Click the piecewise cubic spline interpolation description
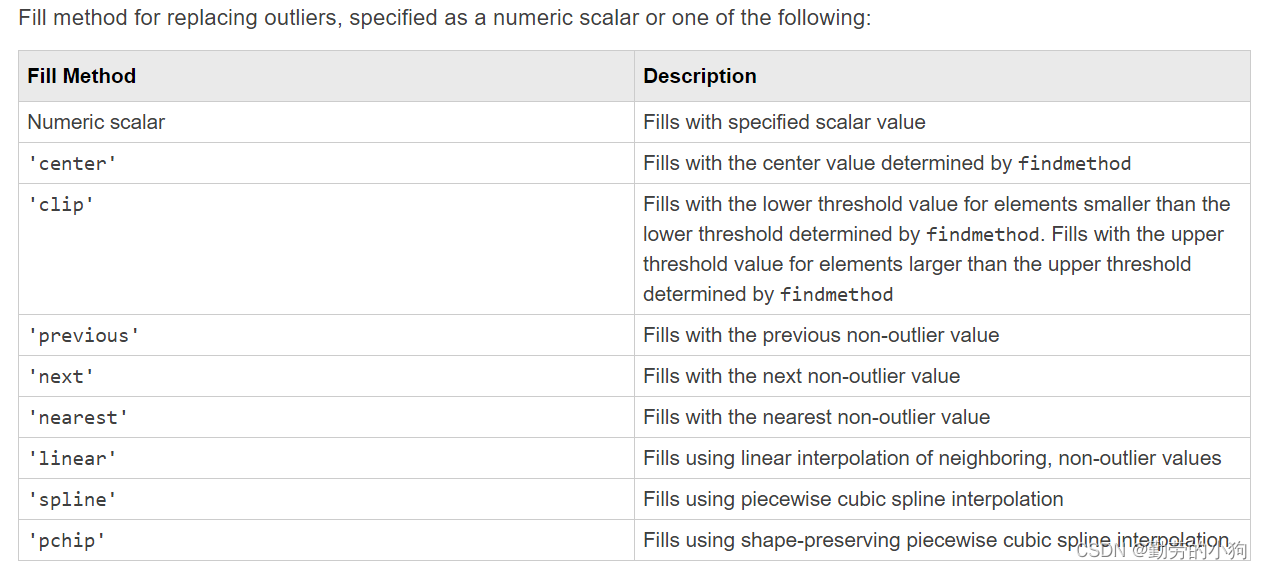Viewport: 1262px width, 569px height. coord(853,499)
